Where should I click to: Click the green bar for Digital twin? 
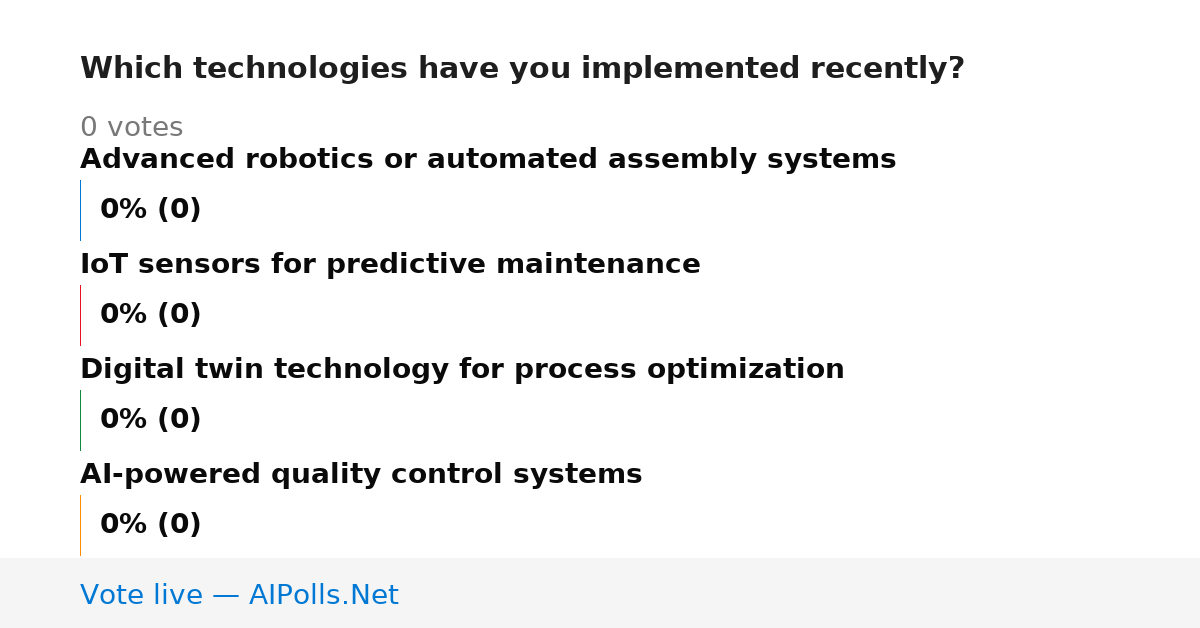[x=80, y=420]
